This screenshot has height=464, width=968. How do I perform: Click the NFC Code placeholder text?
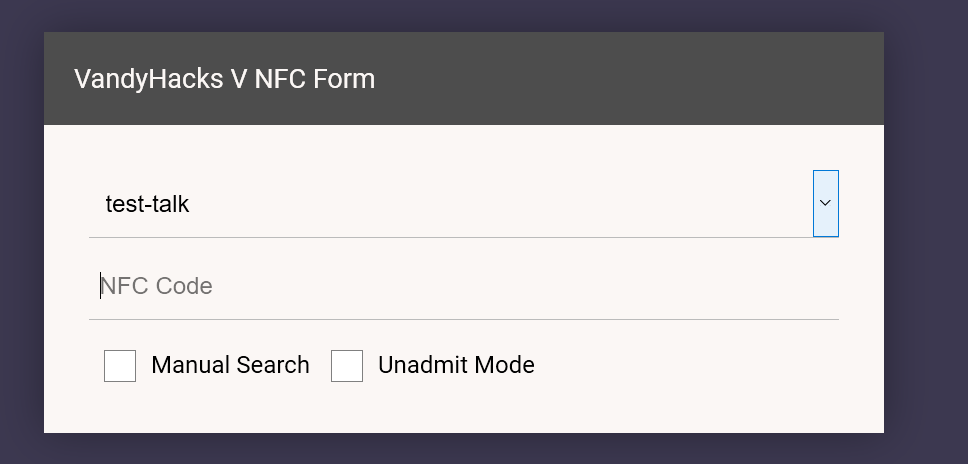click(x=157, y=287)
